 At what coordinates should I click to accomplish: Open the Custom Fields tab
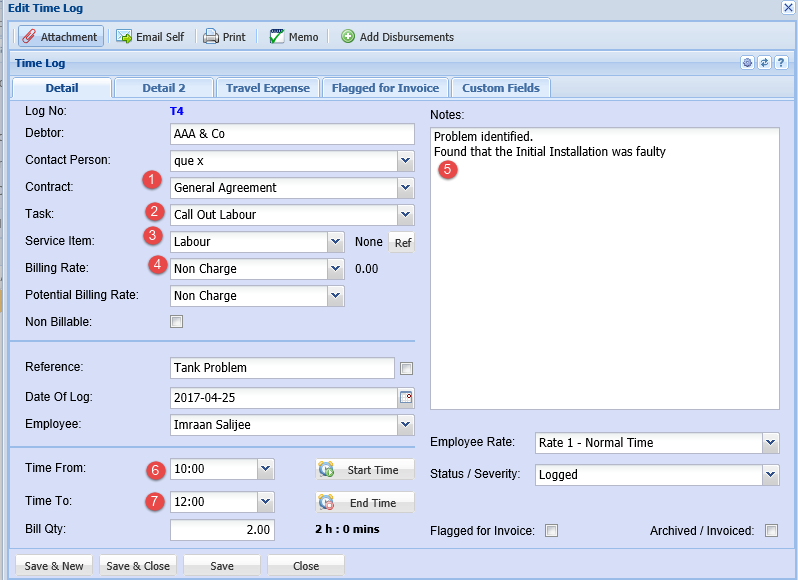[500, 88]
